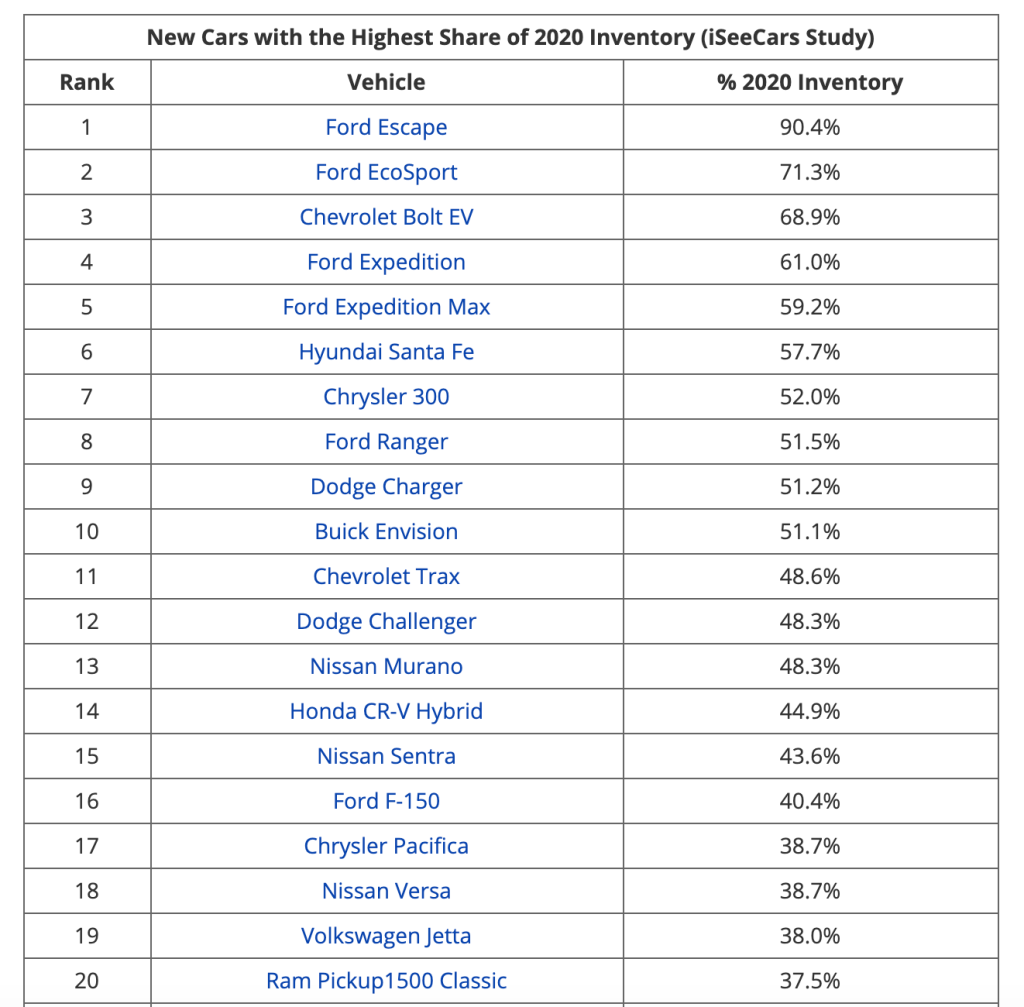Click the Nissan Versa link
The height and width of the screenshot is (1007, 1024).
point(386,892)
